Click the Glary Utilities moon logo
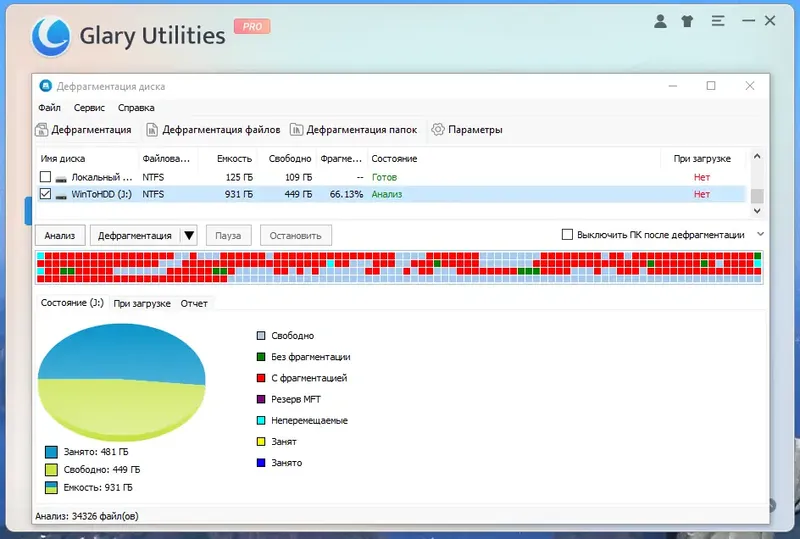The width and height of the screenshot is (800, 539). [x=51, y=36]
